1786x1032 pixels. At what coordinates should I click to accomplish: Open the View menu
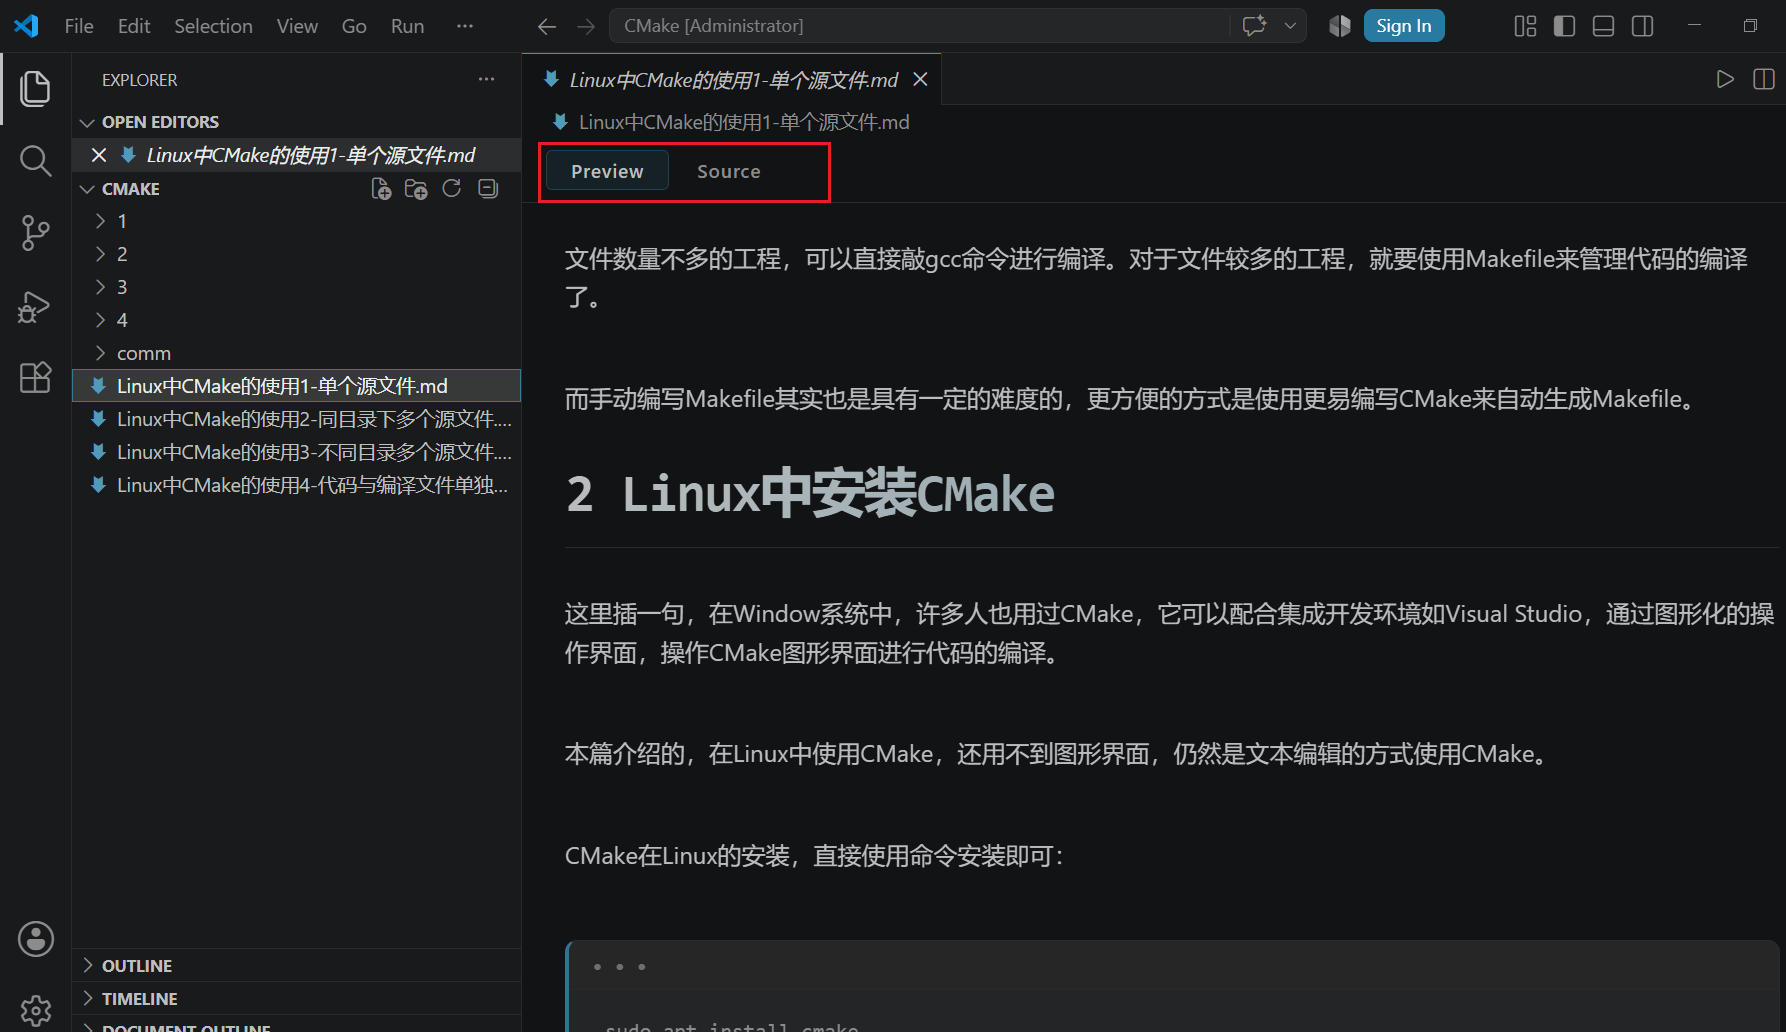click(297, 26)
